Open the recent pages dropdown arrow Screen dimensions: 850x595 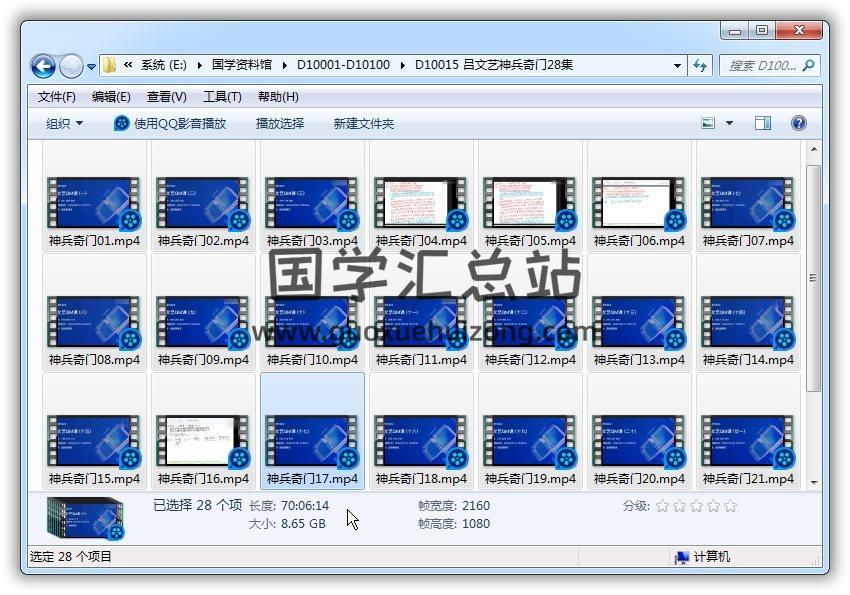click(x=92, y=67)
